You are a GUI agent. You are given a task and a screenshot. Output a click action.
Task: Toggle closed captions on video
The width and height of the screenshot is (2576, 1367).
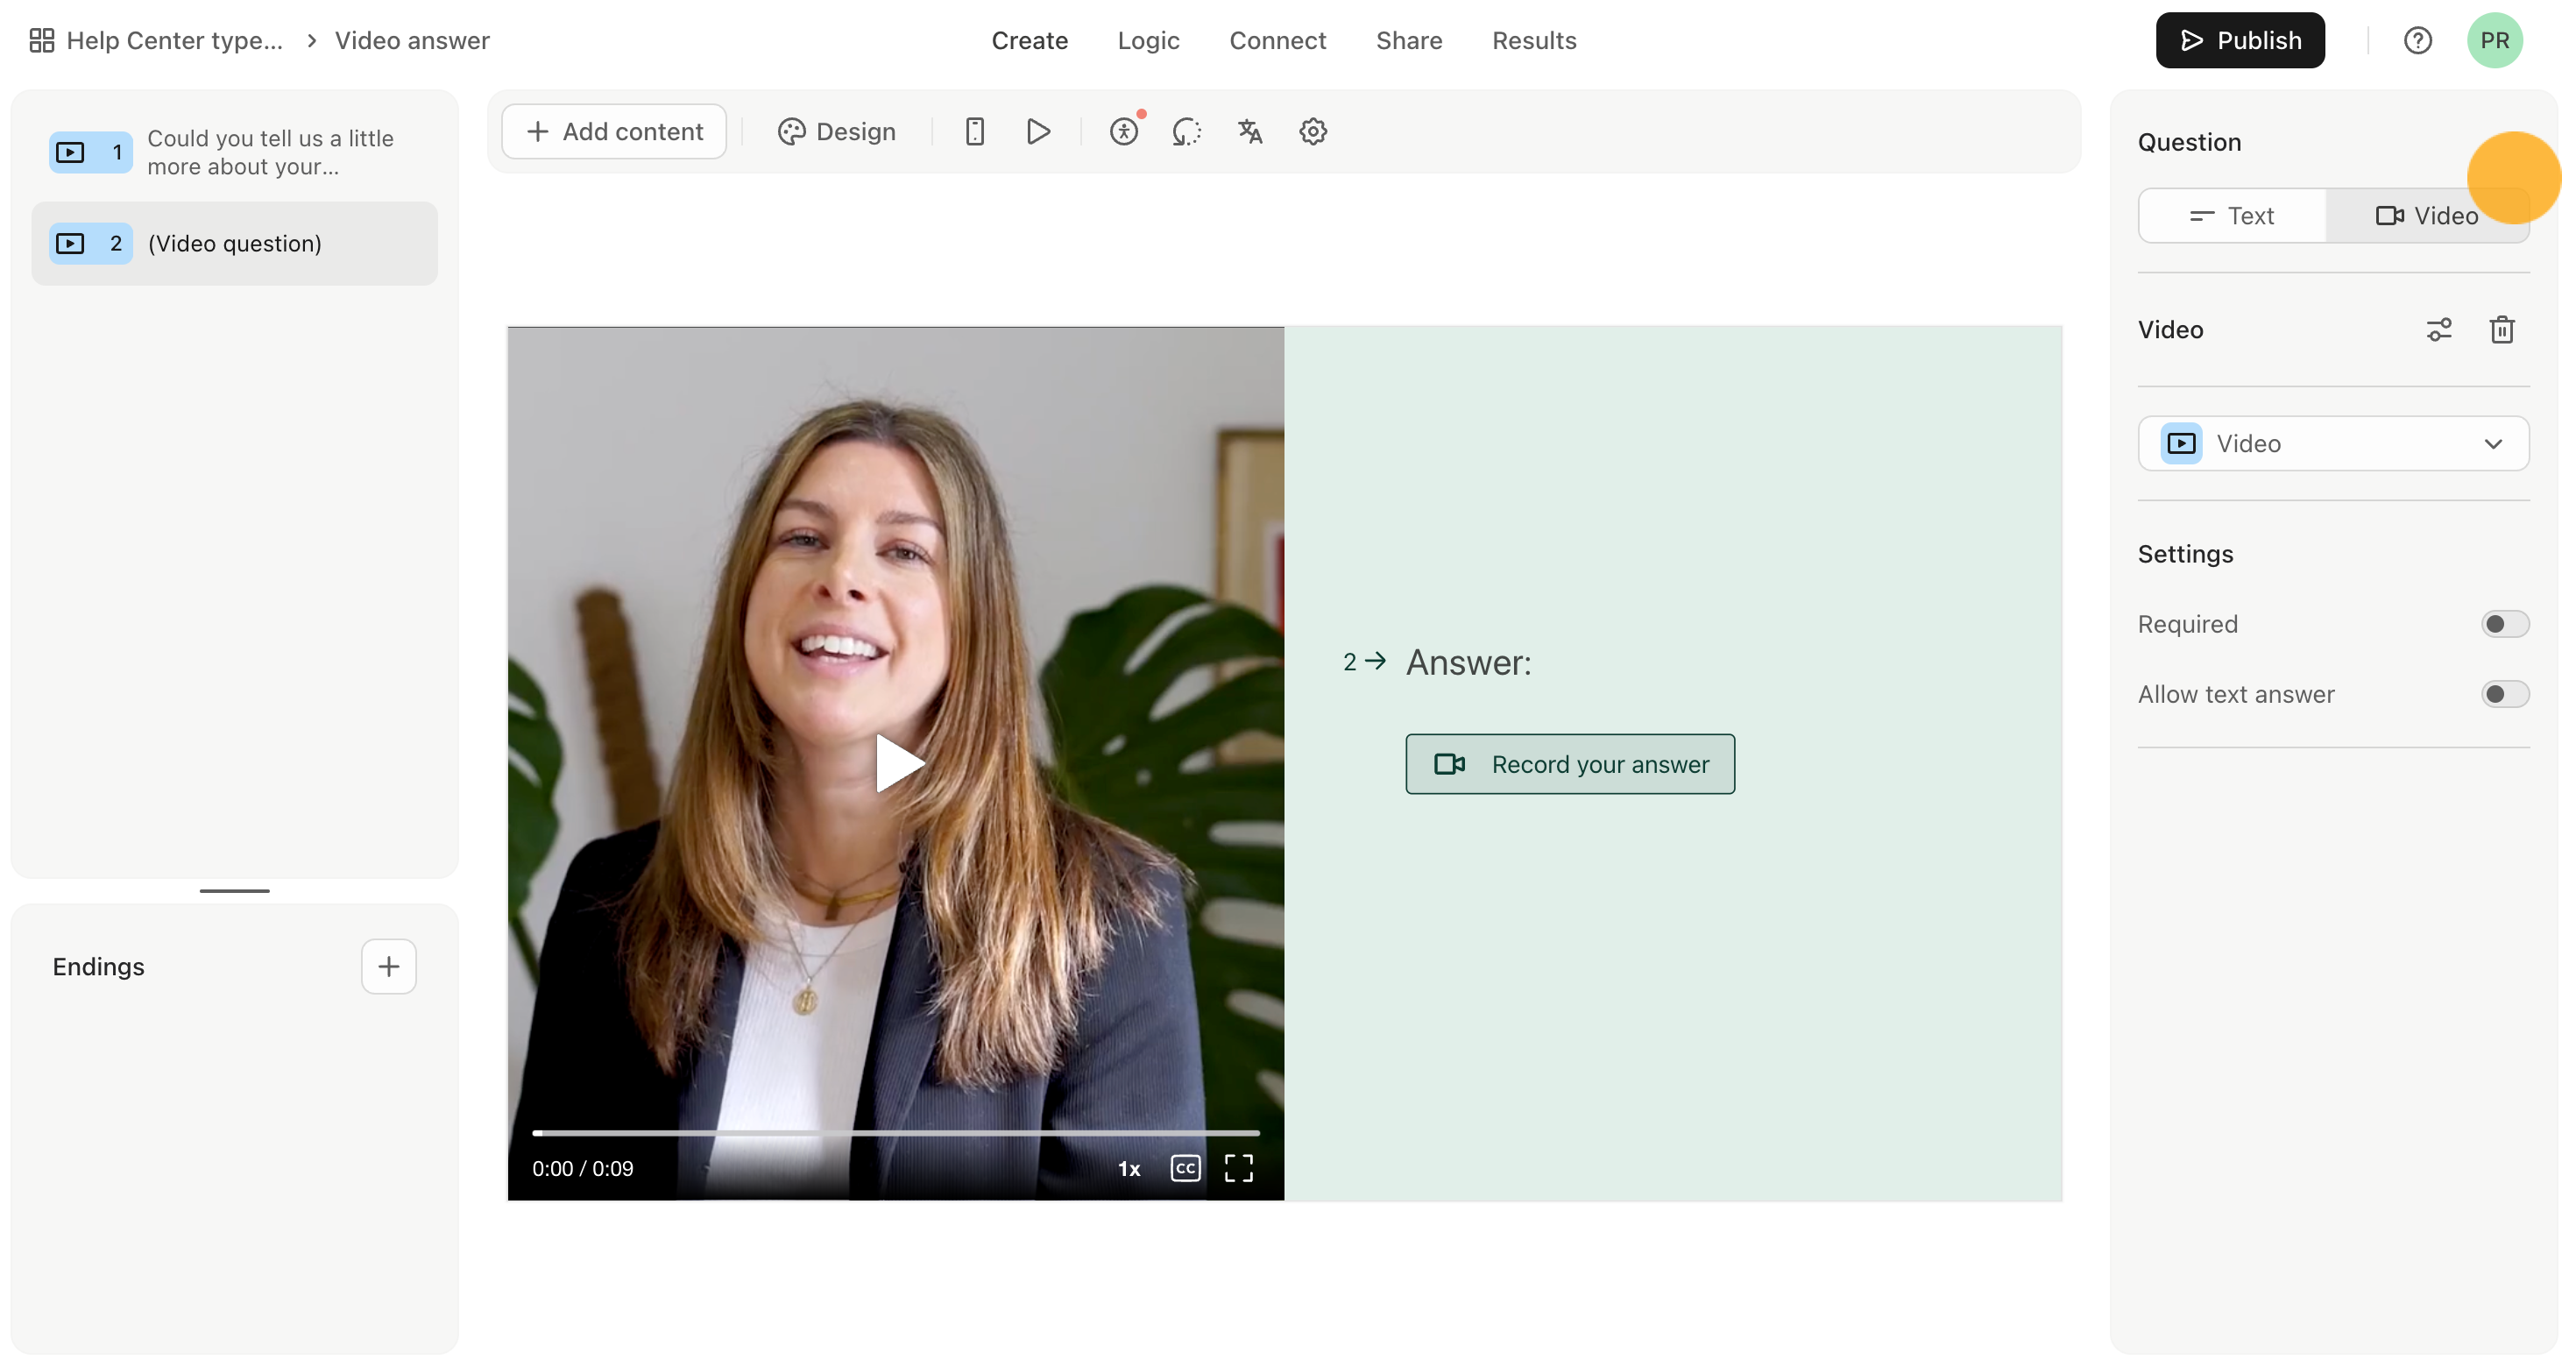(x=1185, y=1168)
